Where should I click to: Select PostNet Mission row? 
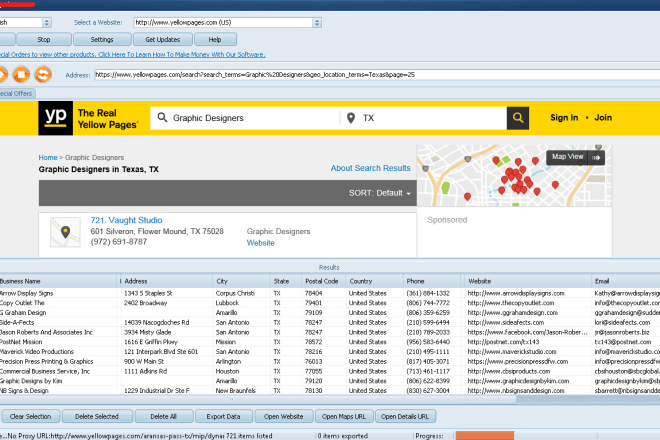point(330,342)
